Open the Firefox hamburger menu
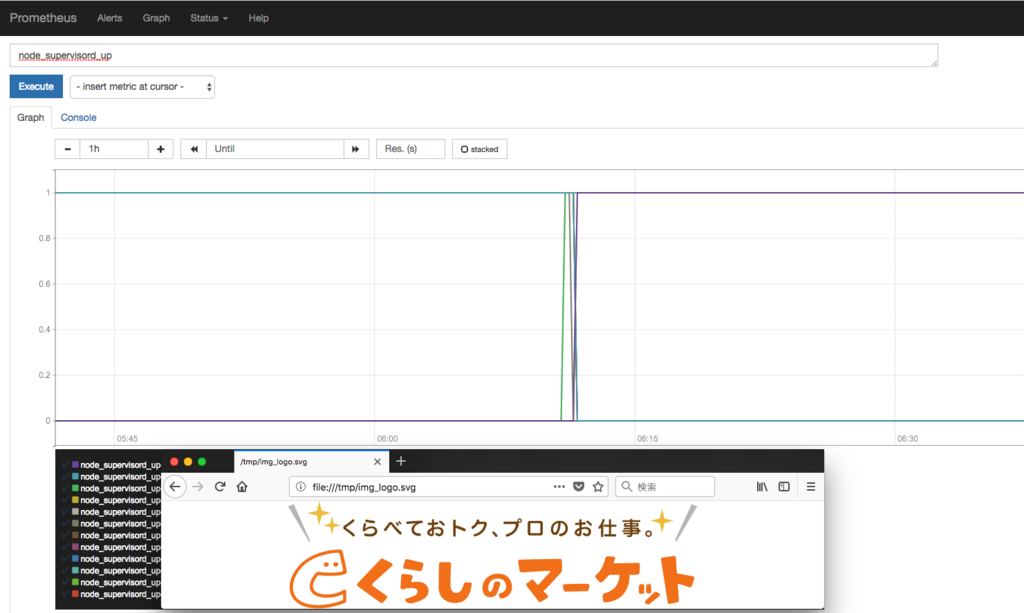 point(809,487)
